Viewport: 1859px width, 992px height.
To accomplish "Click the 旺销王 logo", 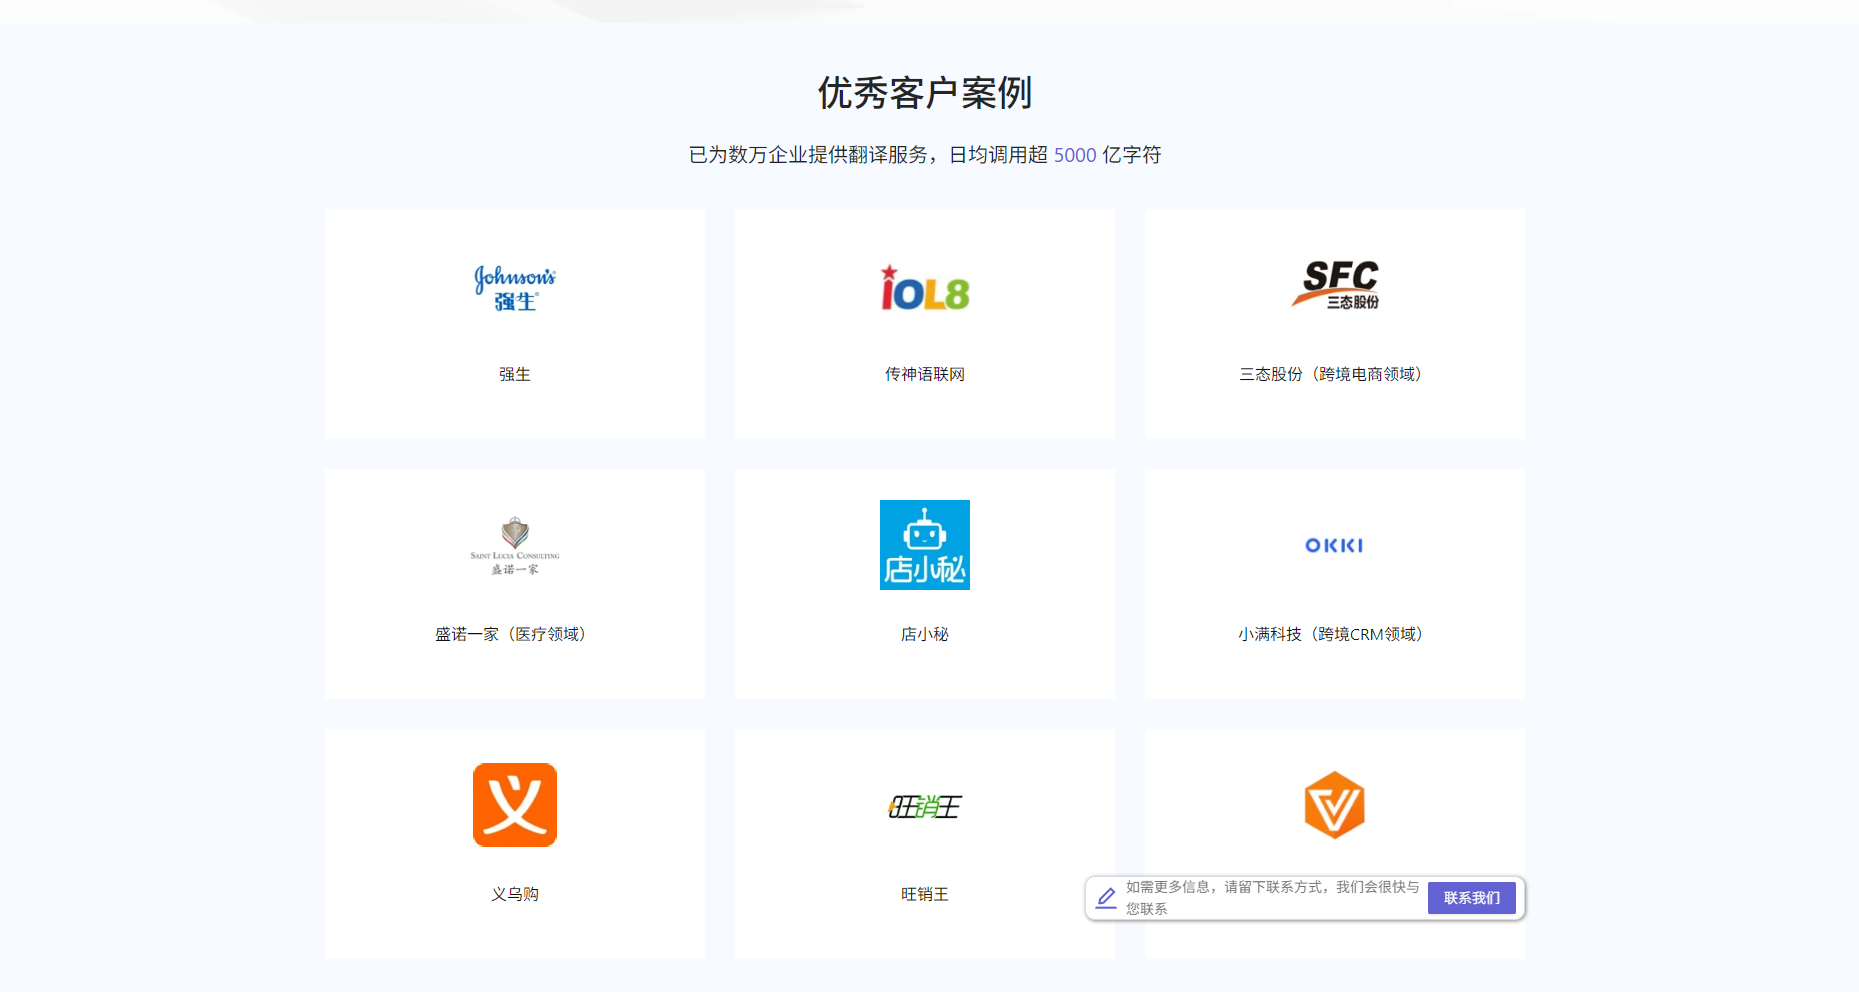I will 924,806.
